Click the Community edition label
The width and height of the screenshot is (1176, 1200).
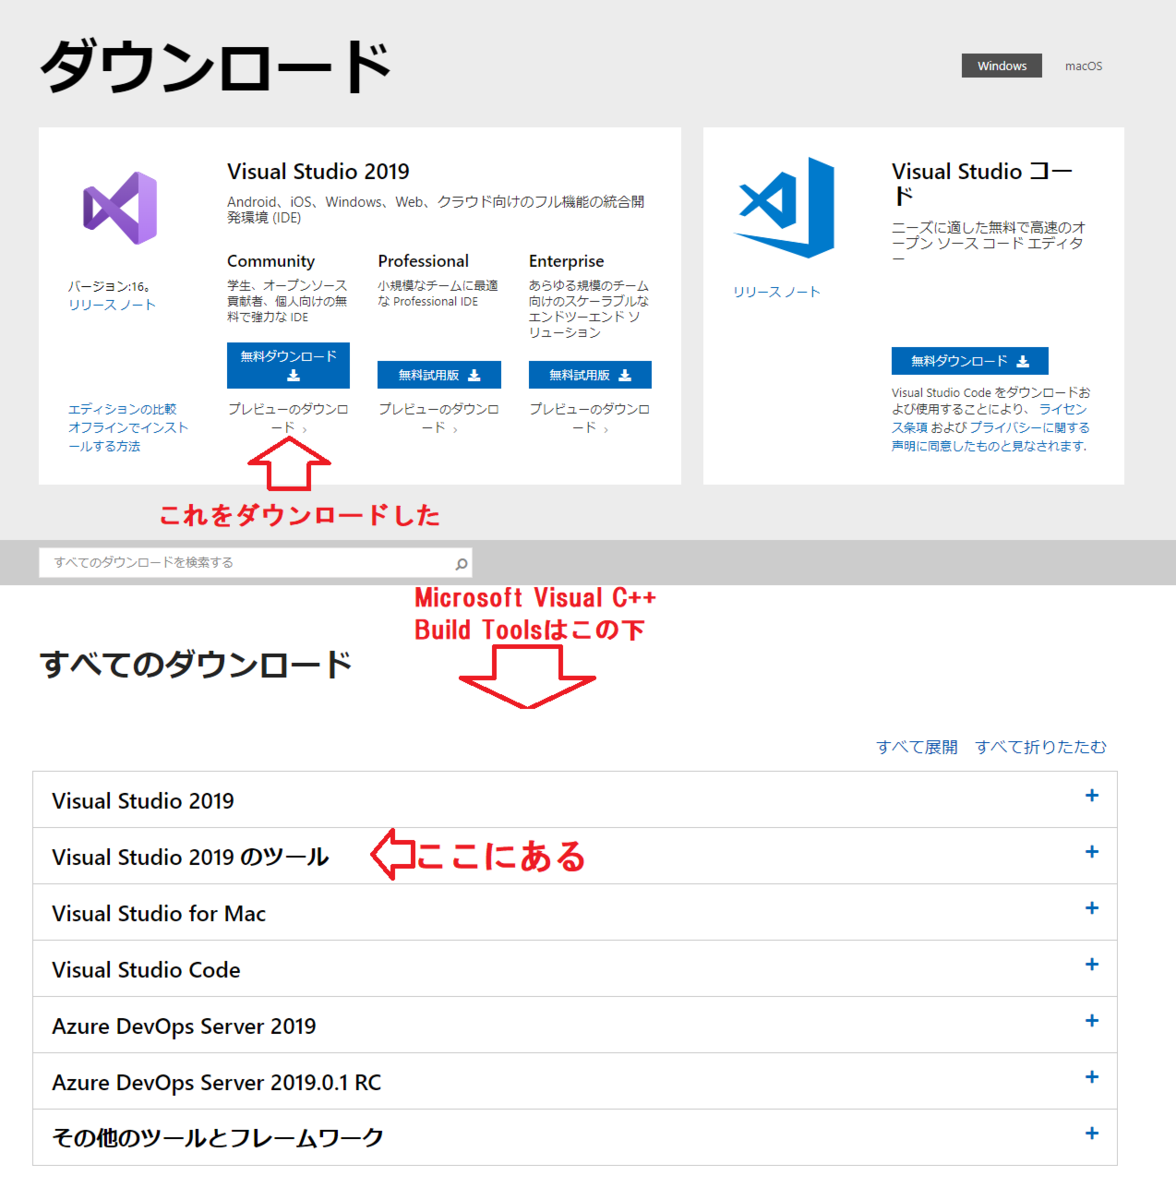[271, 261]
